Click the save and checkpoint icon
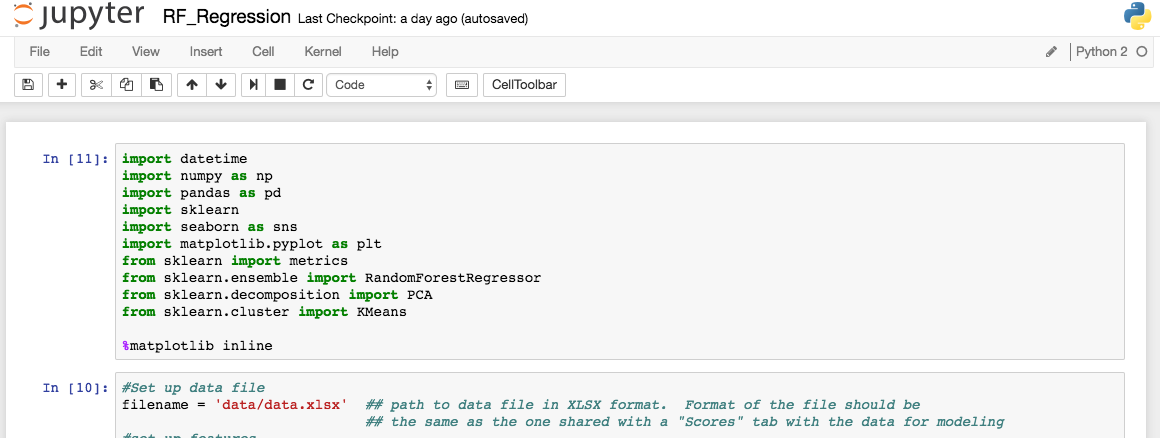Image resolution: width=1160 pixels, height=438 pixels. click(28, 85)
